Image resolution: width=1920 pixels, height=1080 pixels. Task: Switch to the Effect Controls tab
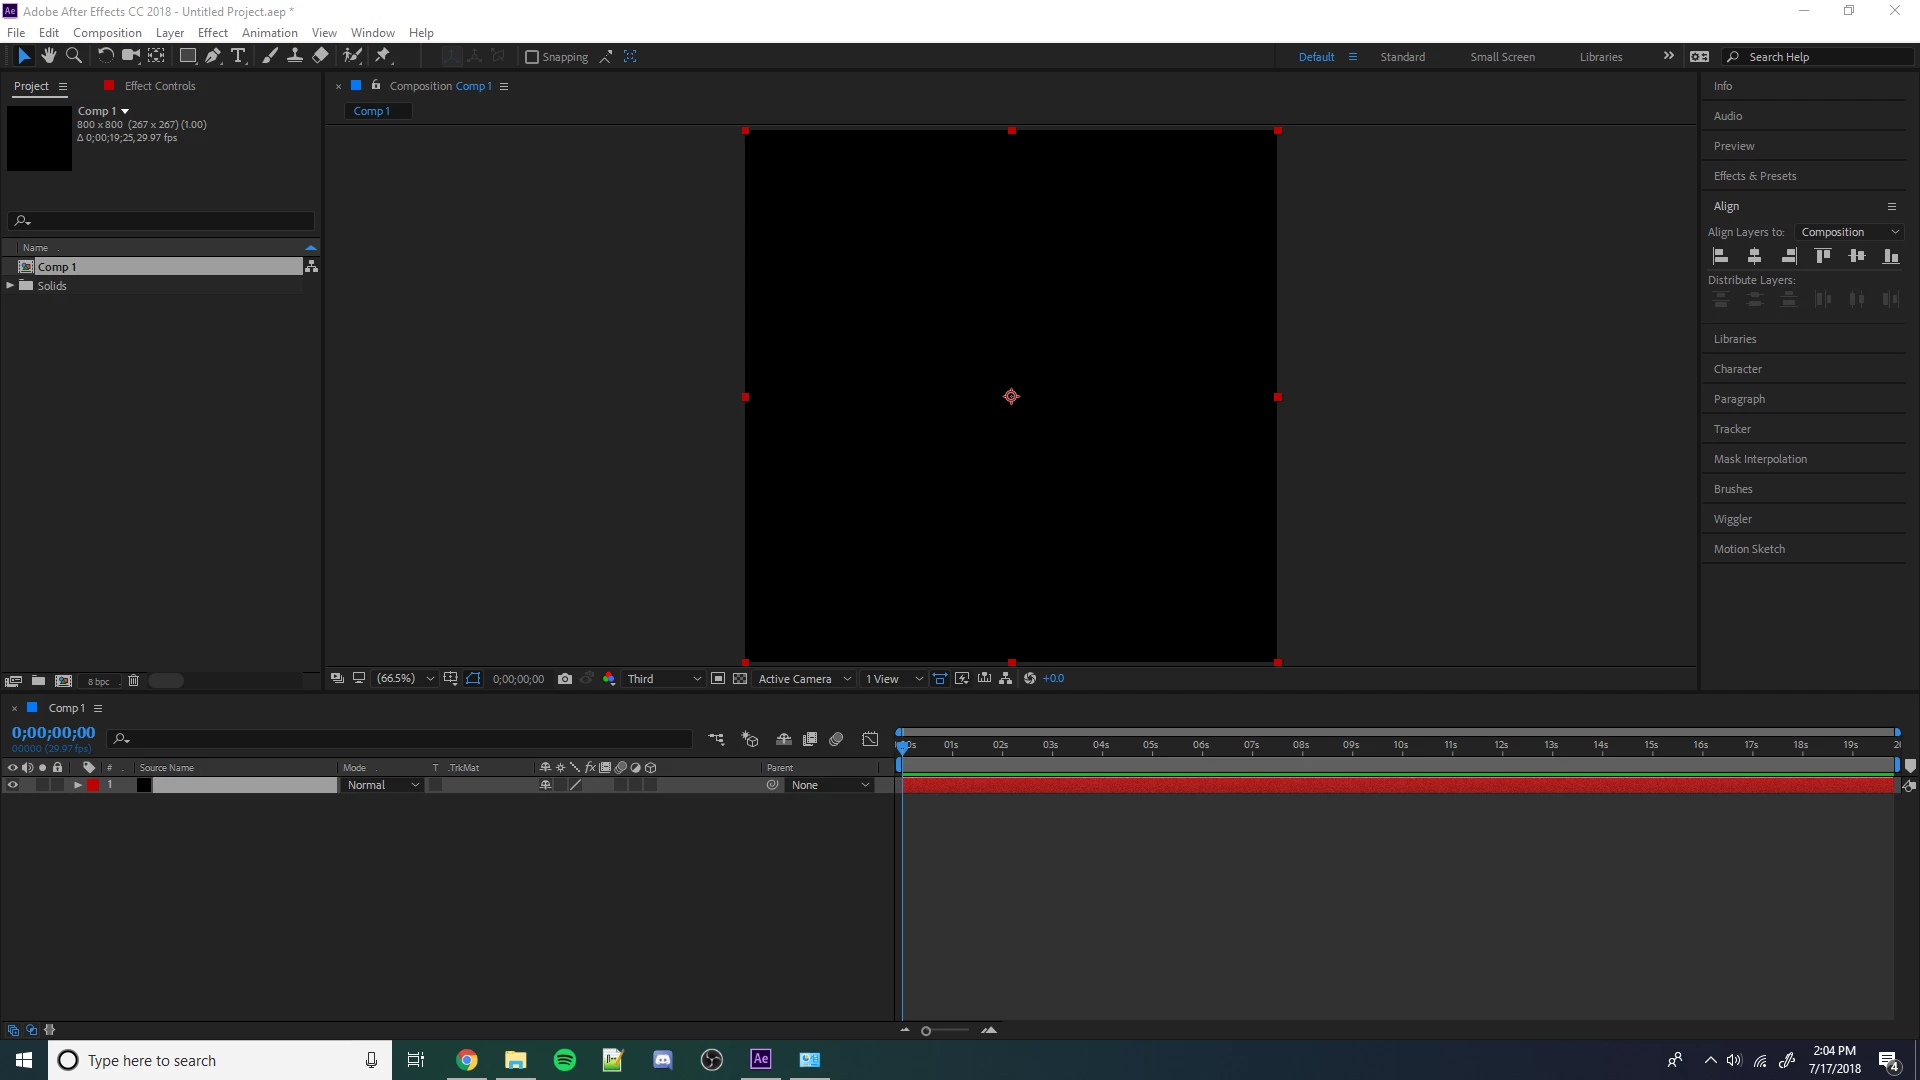(x=160, y=86)
